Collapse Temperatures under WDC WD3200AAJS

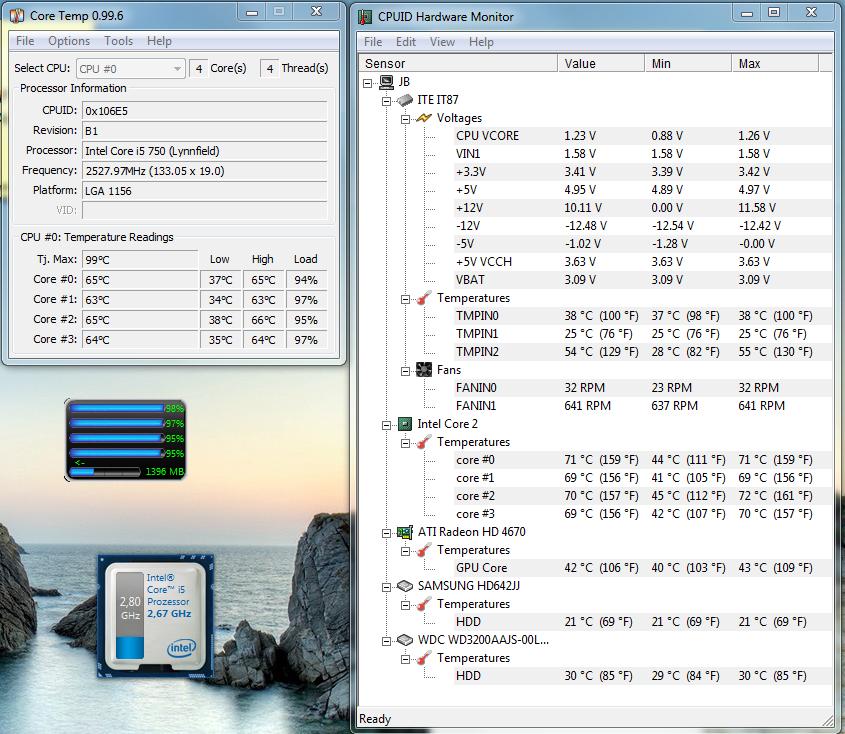405,659
